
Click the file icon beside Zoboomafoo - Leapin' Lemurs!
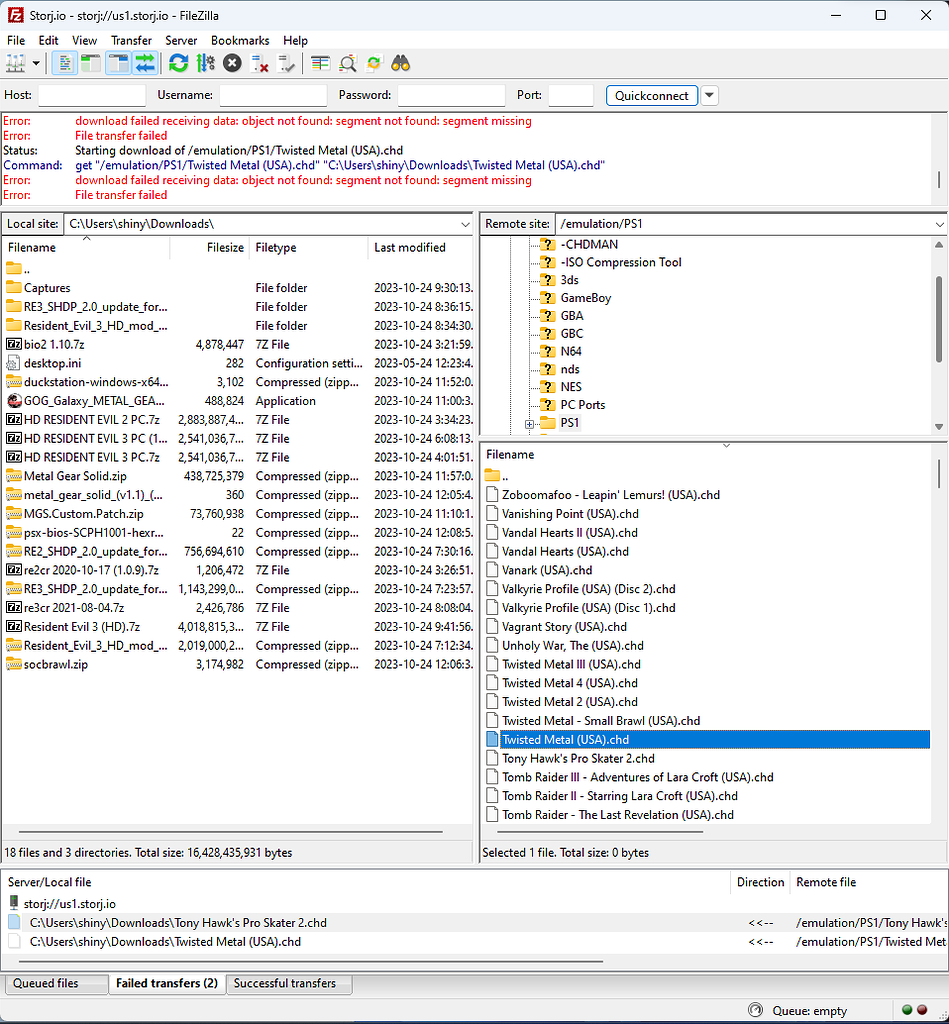pos(492,495)
